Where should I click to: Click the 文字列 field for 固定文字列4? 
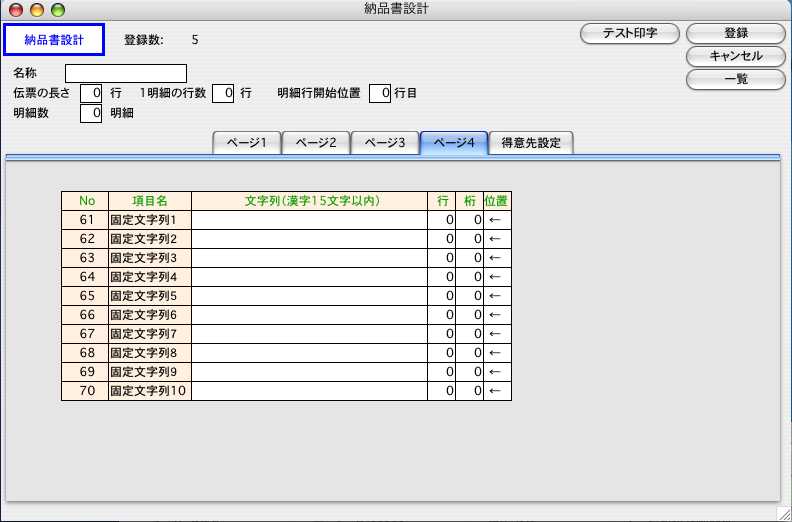tap(310, 277)
